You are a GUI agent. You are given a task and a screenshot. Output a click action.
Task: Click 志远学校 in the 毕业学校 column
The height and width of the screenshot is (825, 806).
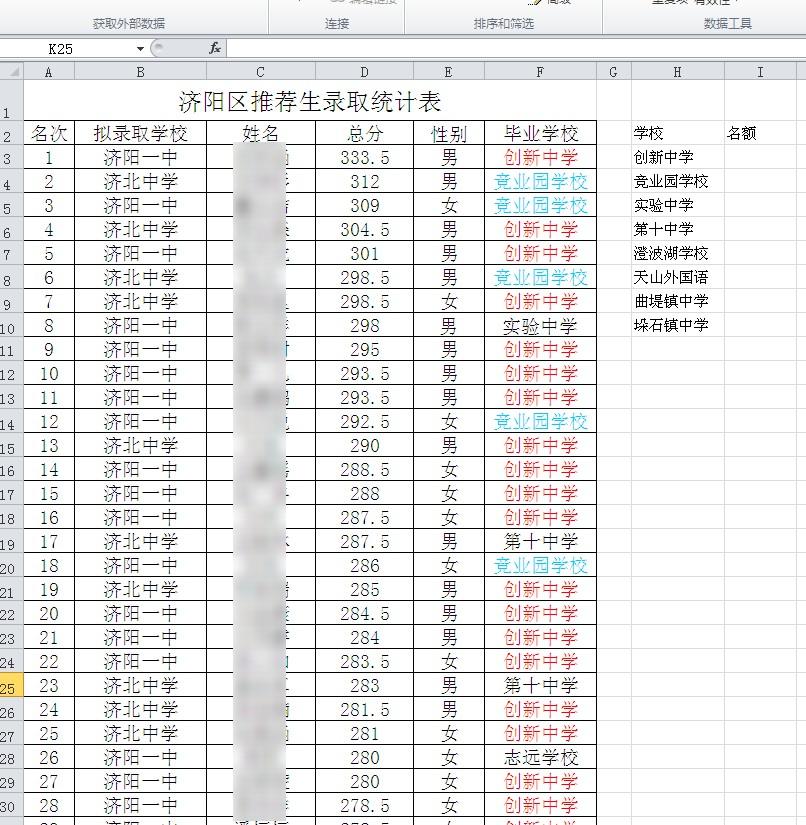pyautogui.click(x=540, y=758)
